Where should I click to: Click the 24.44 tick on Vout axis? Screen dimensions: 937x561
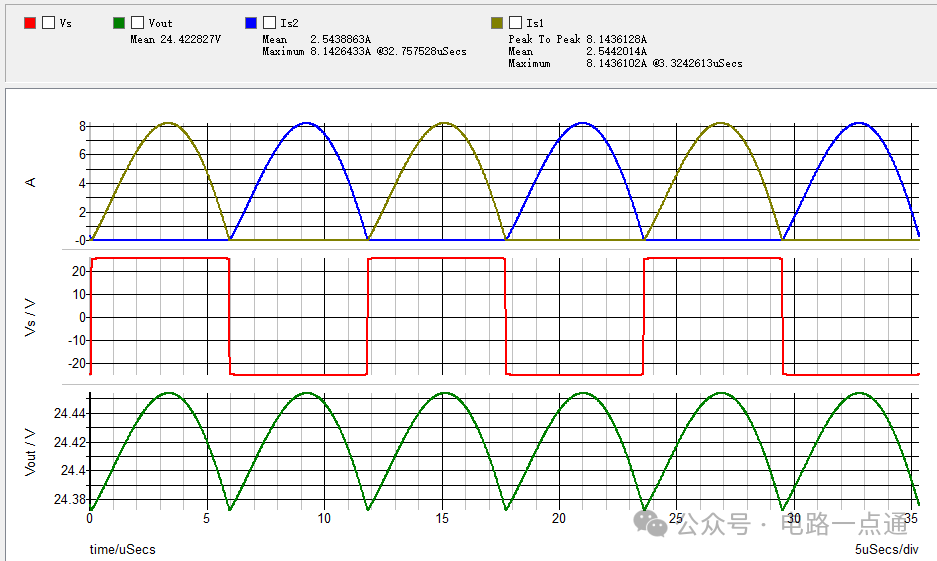(x=70, y=413)
